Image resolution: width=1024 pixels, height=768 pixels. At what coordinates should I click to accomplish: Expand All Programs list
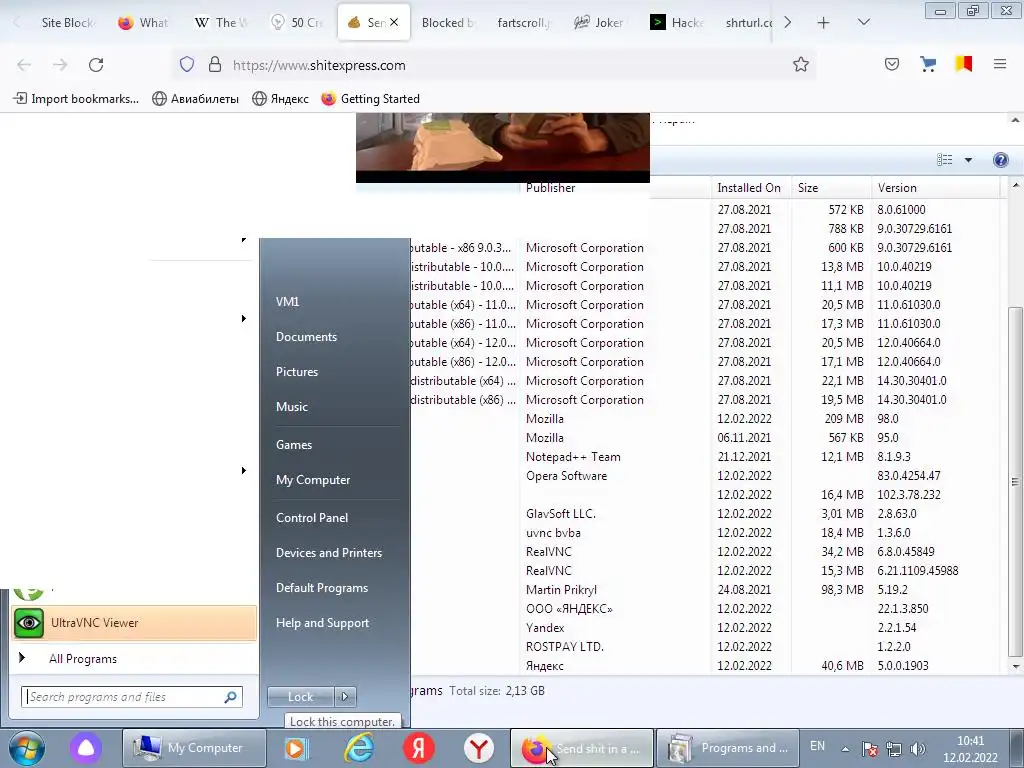point(83,659)
